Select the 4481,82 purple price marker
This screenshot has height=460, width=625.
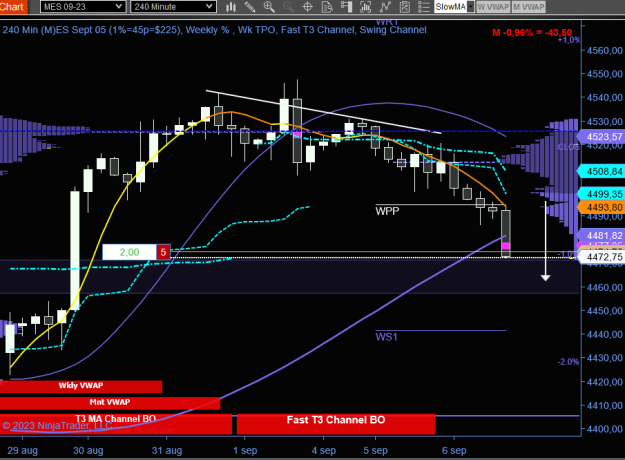601,235
